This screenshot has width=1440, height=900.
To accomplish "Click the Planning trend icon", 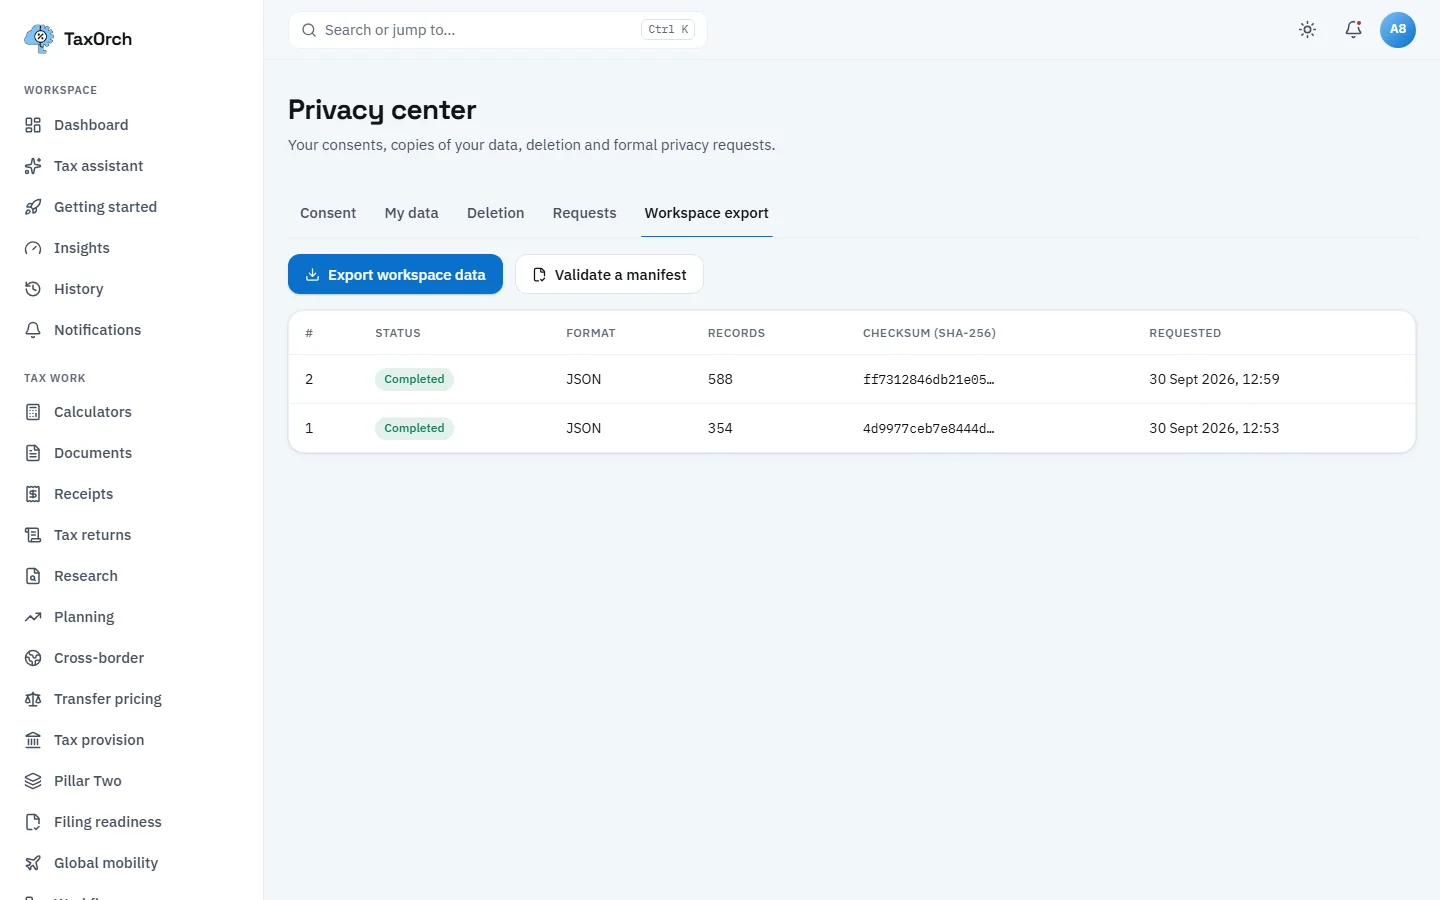I will (x=33, y=617).
